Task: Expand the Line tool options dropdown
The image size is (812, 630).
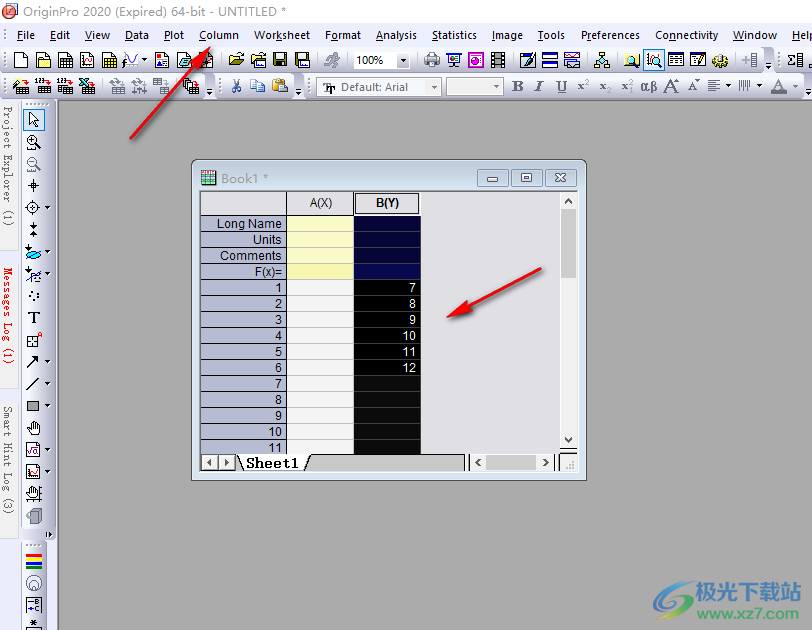Action: point(48,384)
